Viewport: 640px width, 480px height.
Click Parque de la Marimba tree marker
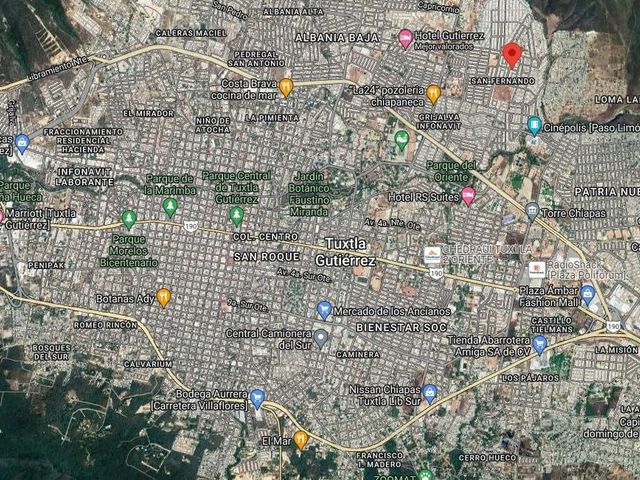(x=170, y=207)
